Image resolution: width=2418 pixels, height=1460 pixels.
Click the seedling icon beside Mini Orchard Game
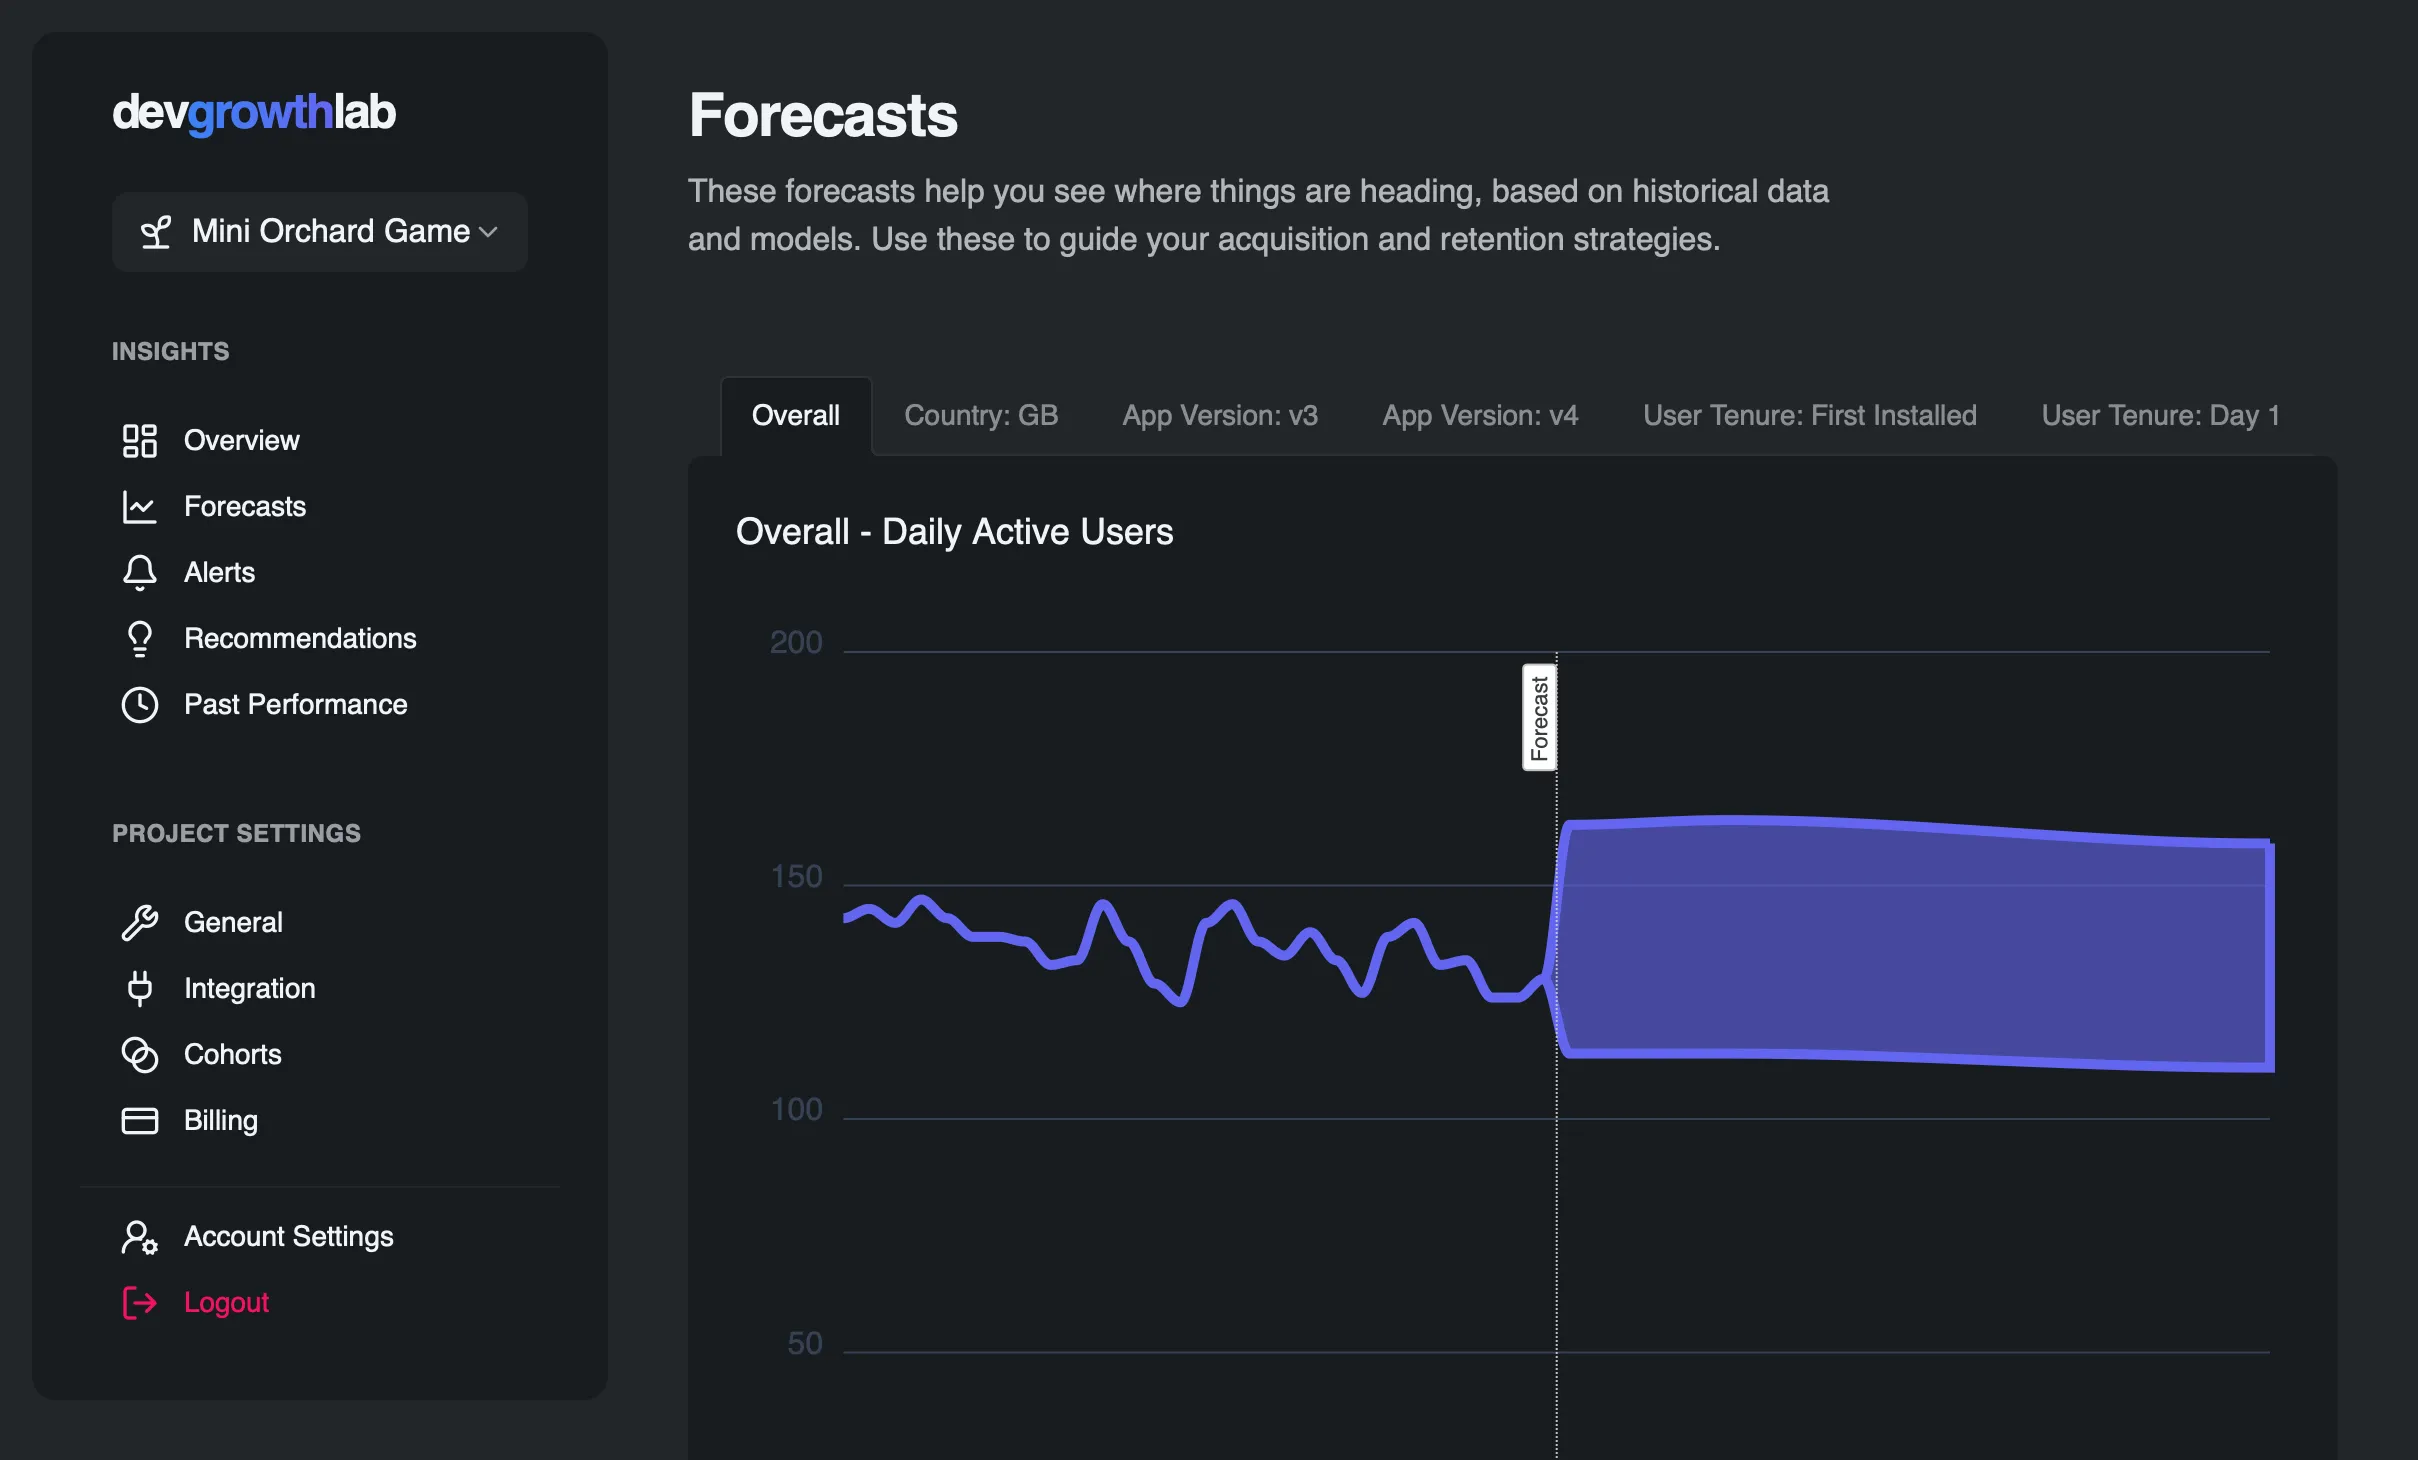click(155, 231)
